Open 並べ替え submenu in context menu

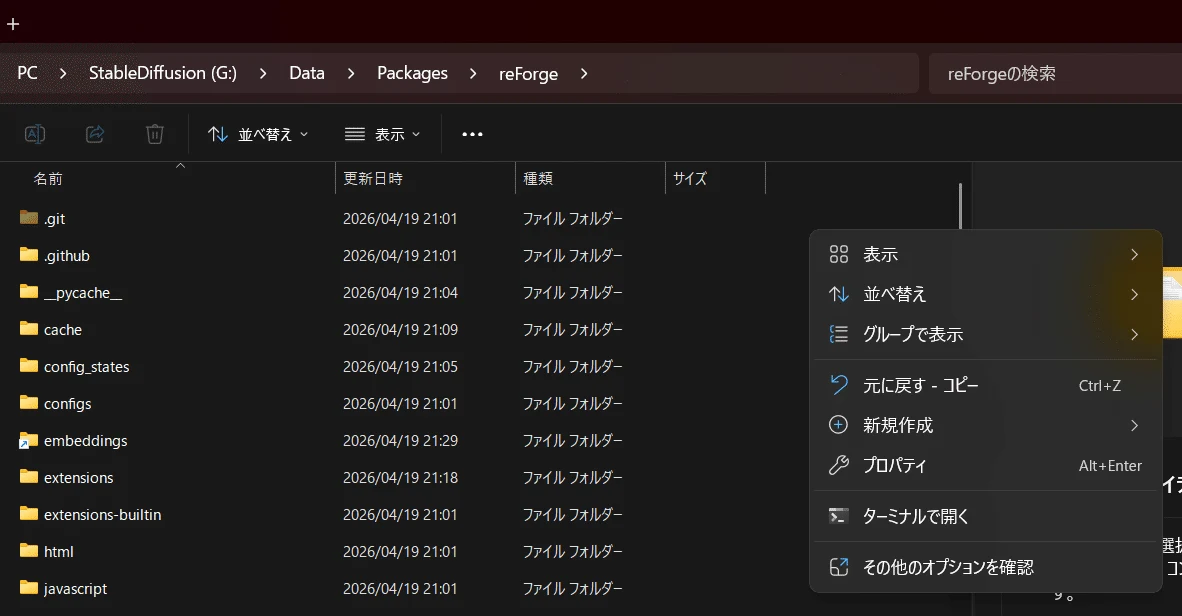pos(985,295)
